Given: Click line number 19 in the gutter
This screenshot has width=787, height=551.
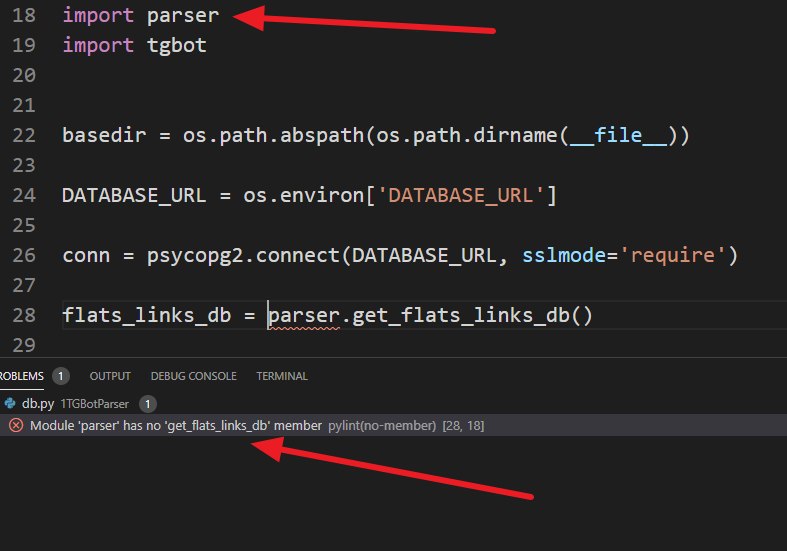Looking at the screenshot, I should [24, 45].
